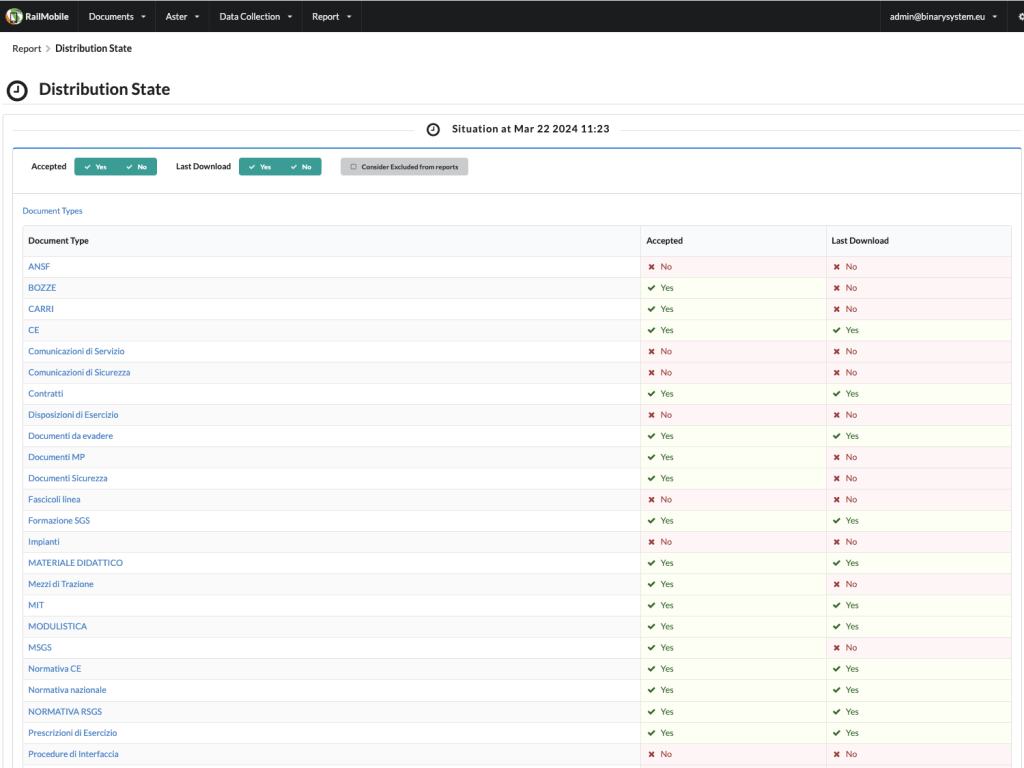1024x768 pixels.
Task: Expand the Data Collection menu
Action: [x=255, y=16]
